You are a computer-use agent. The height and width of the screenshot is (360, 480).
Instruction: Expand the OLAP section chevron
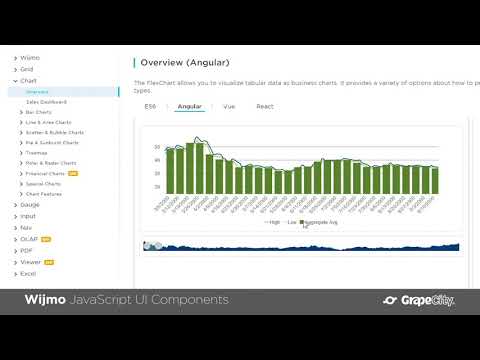coord(15,239)
